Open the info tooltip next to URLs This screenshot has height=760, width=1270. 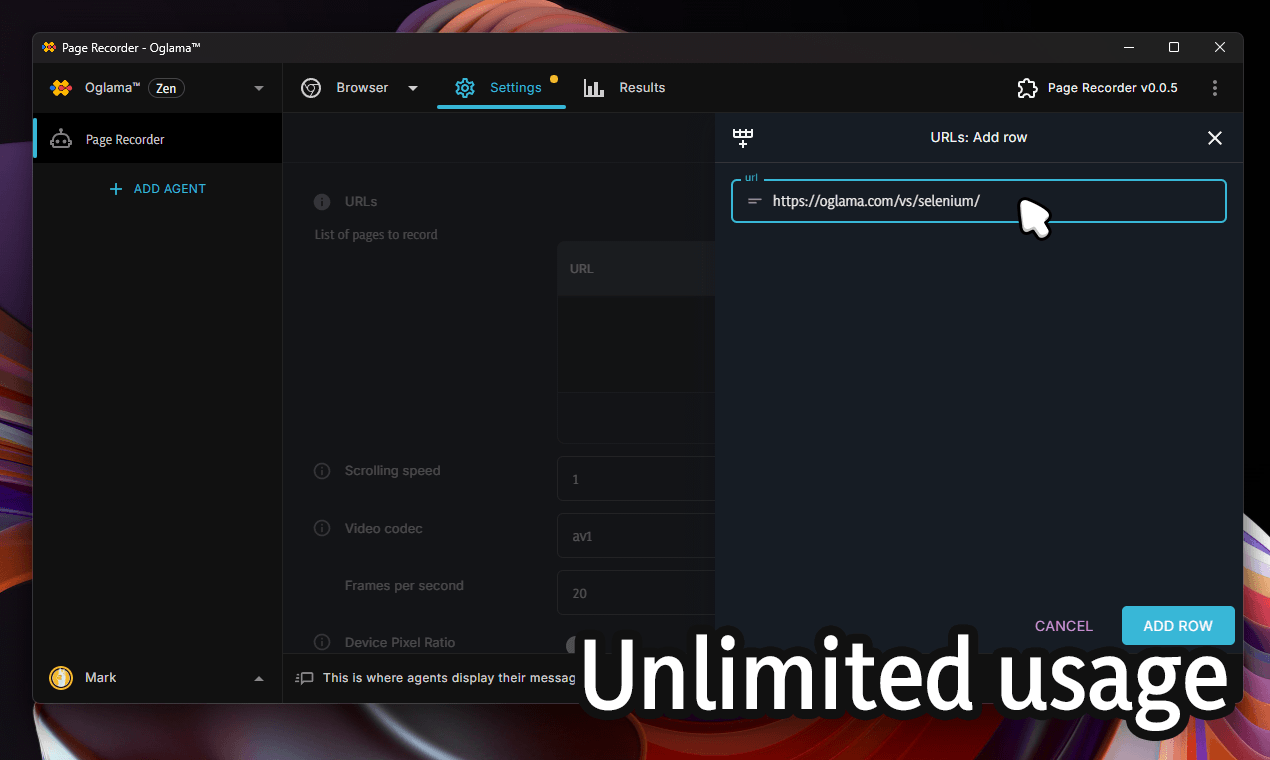tap(321, 201)
